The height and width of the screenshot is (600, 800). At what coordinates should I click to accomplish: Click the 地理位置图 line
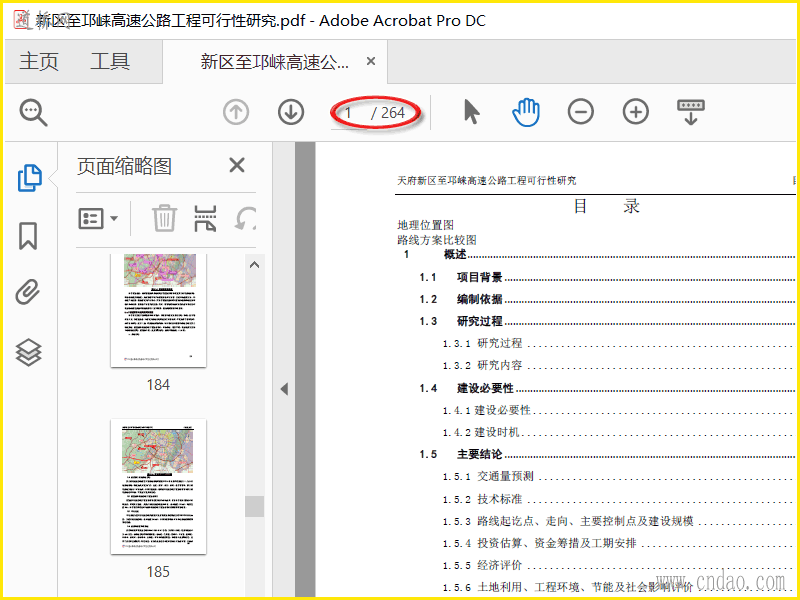tap(426, 225)
